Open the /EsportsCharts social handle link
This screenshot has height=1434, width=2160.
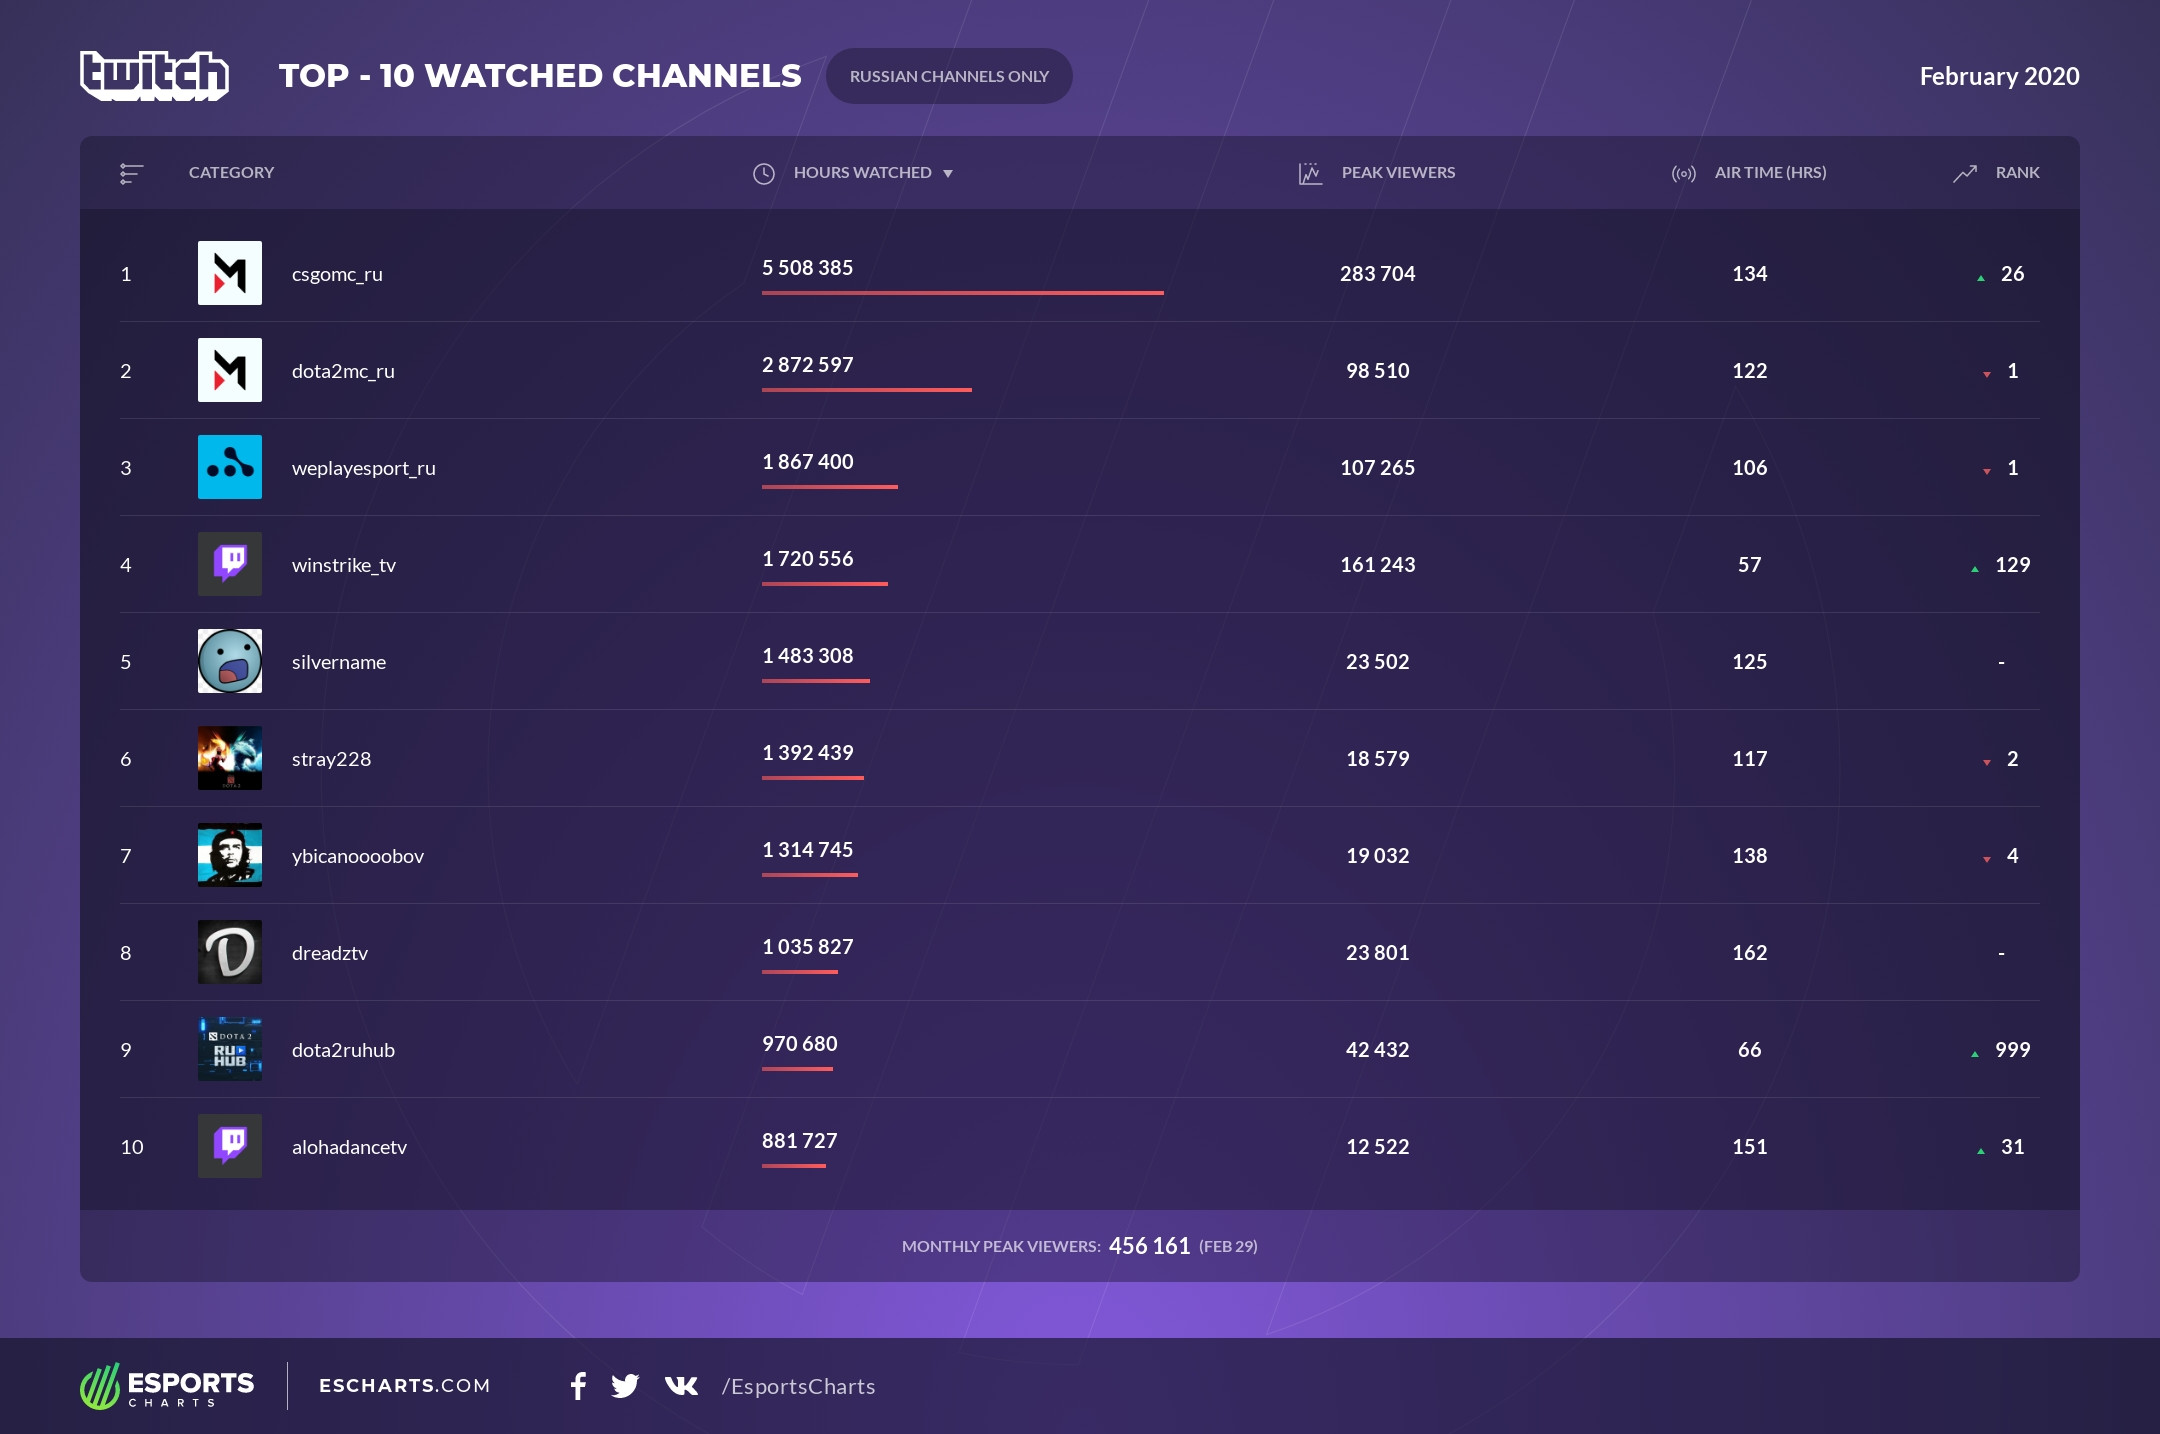(x=798, y=1387)
